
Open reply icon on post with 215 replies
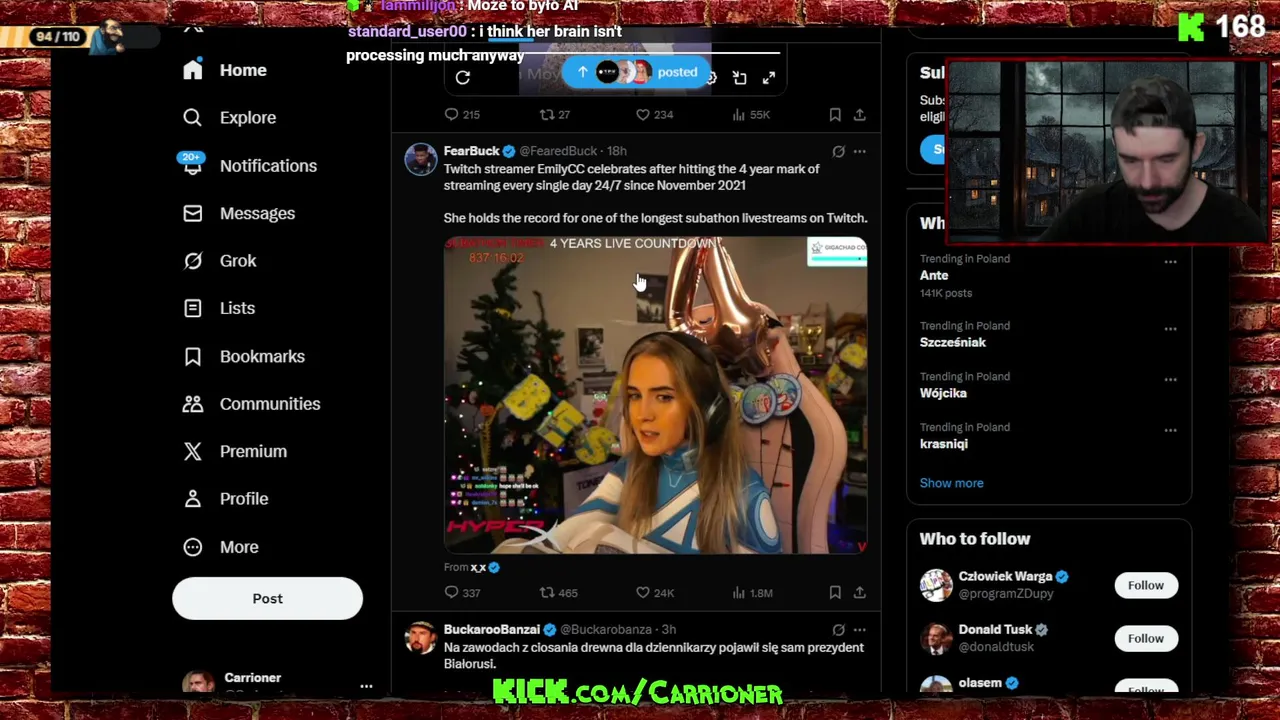(451, 114)
